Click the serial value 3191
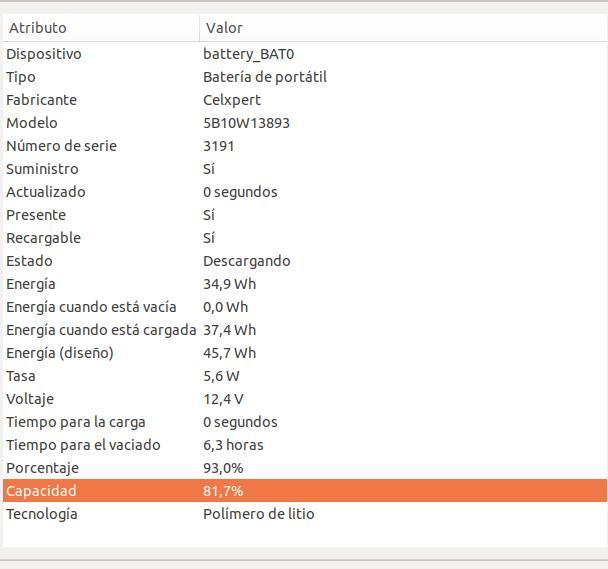608x569 pixels. pos(219,146)
